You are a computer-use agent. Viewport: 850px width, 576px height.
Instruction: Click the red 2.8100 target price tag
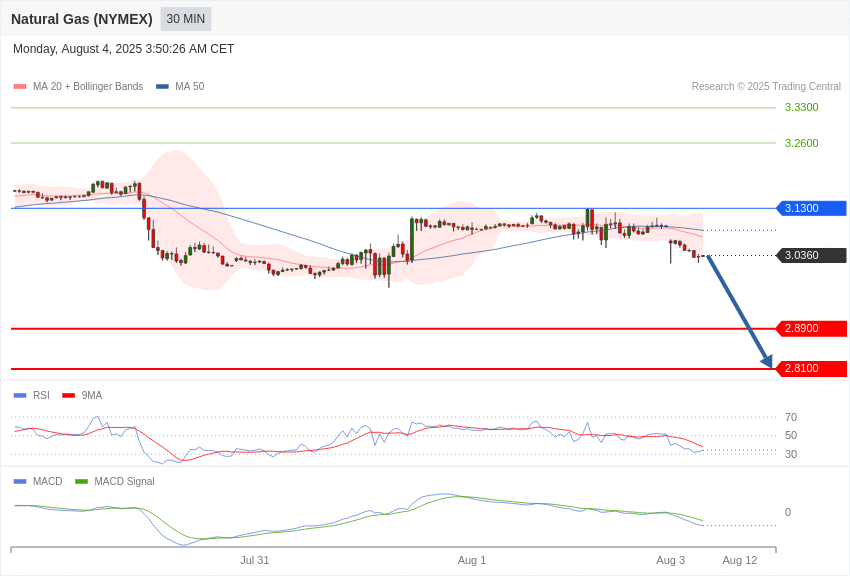click(x=811, y=368)
